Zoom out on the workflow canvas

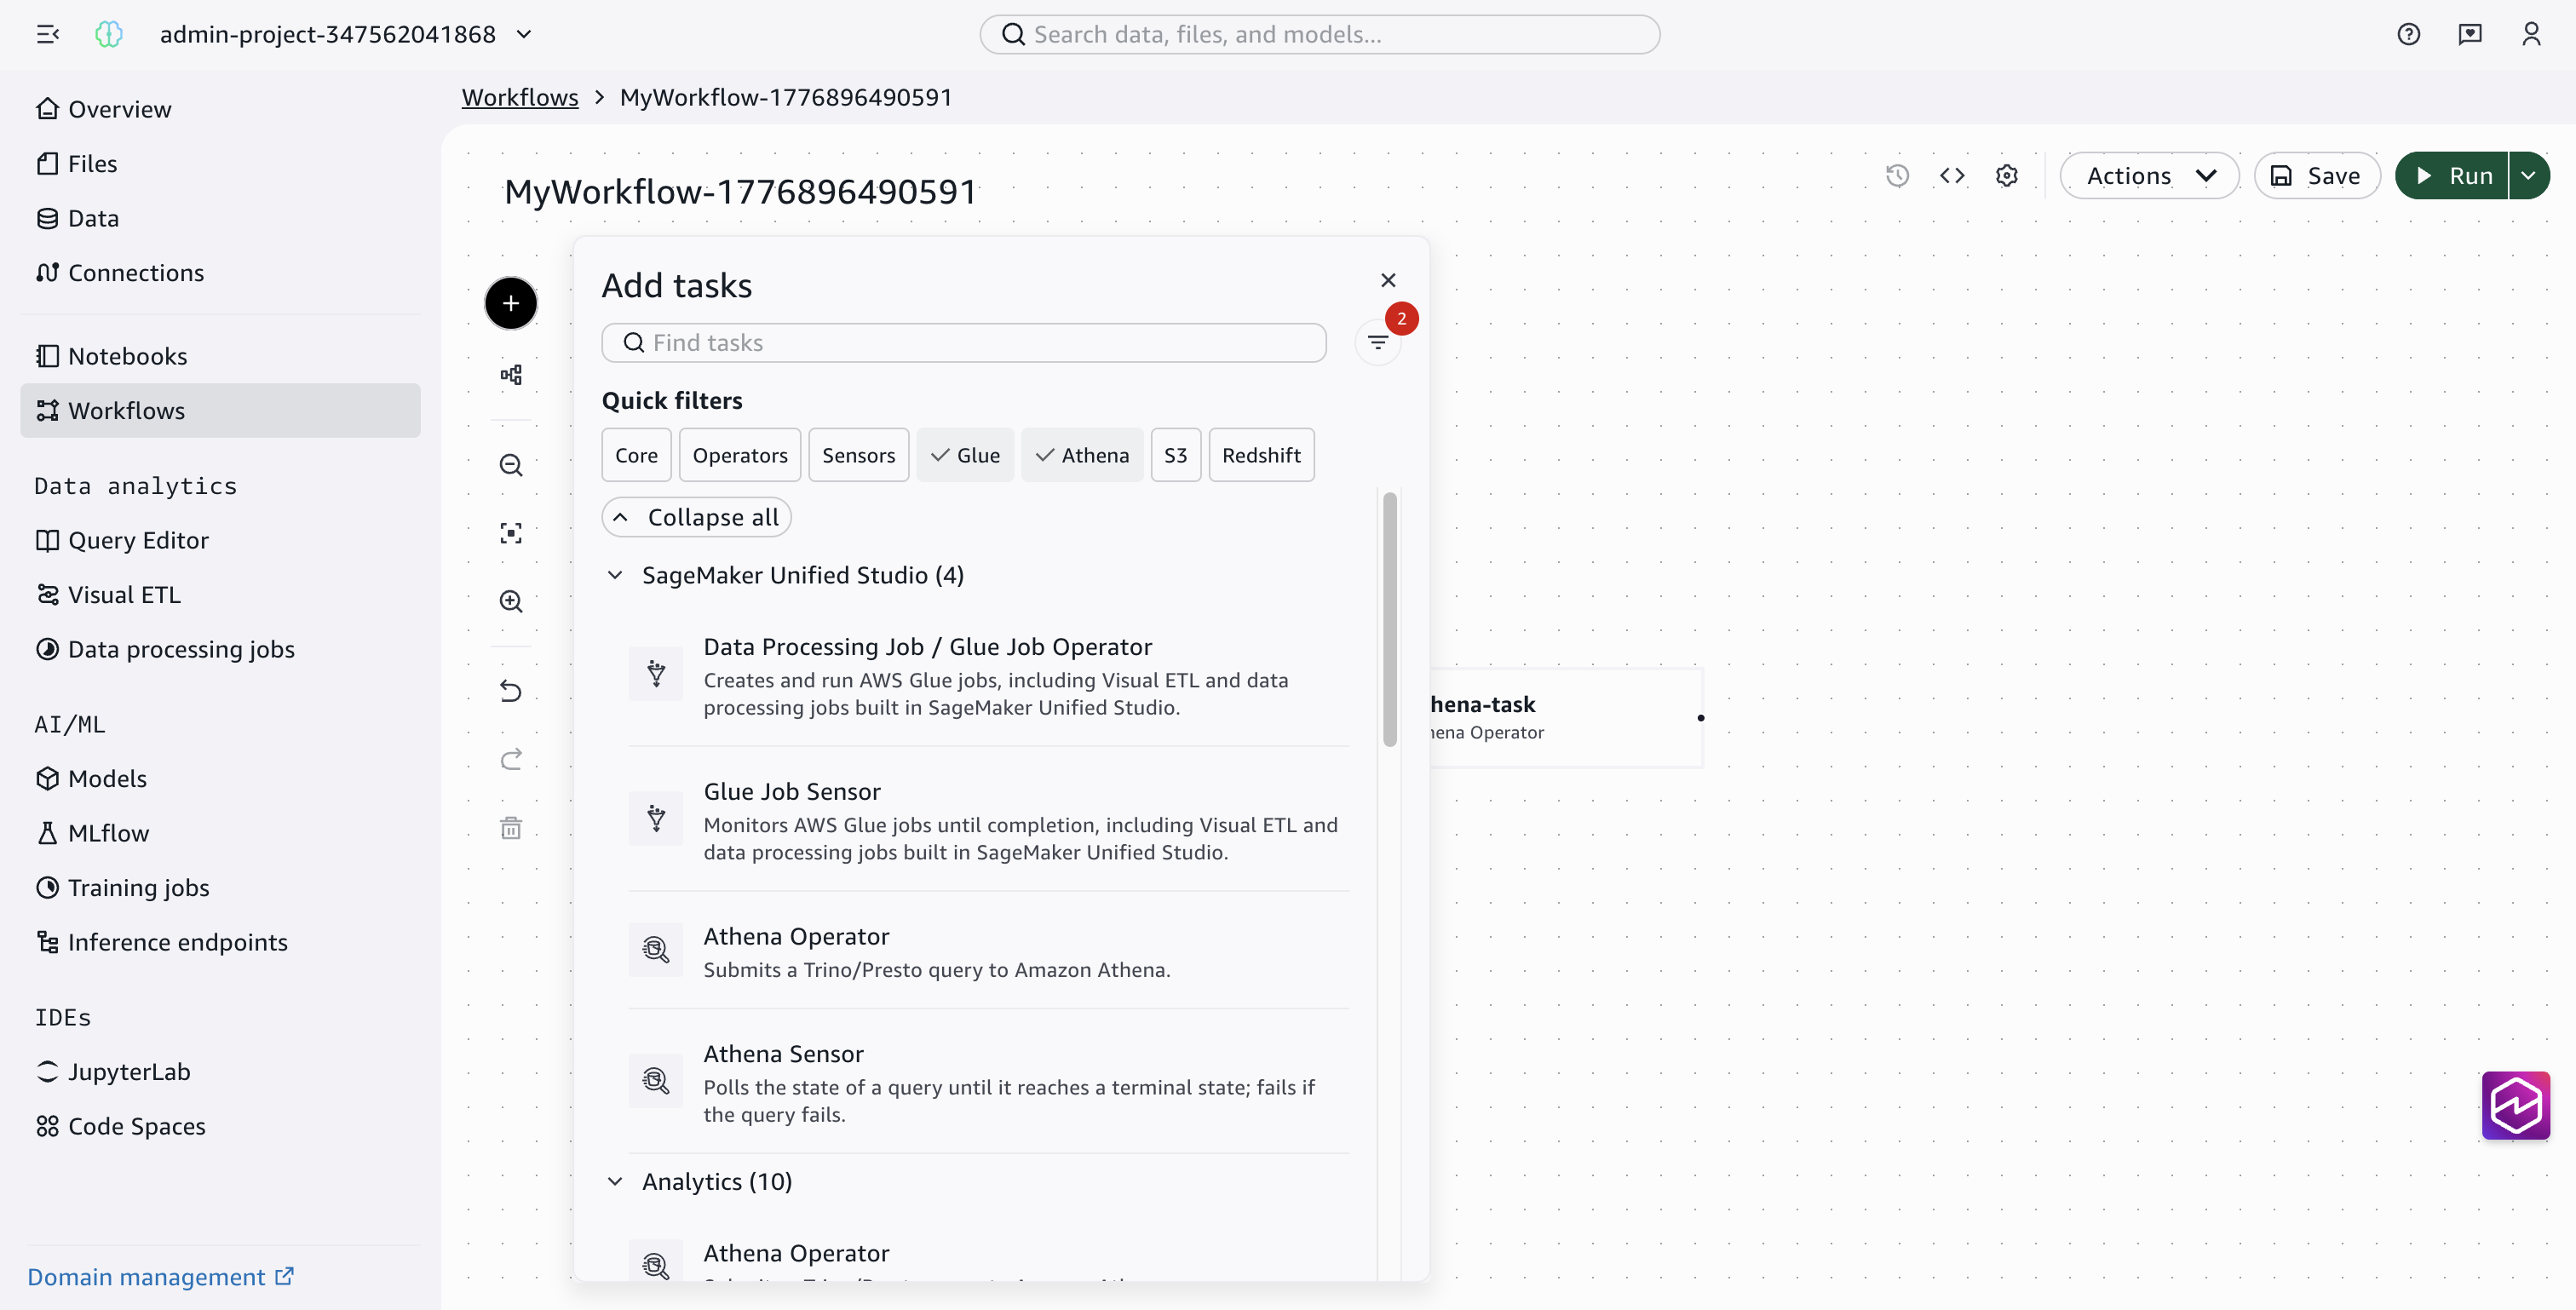coord(511,465)
